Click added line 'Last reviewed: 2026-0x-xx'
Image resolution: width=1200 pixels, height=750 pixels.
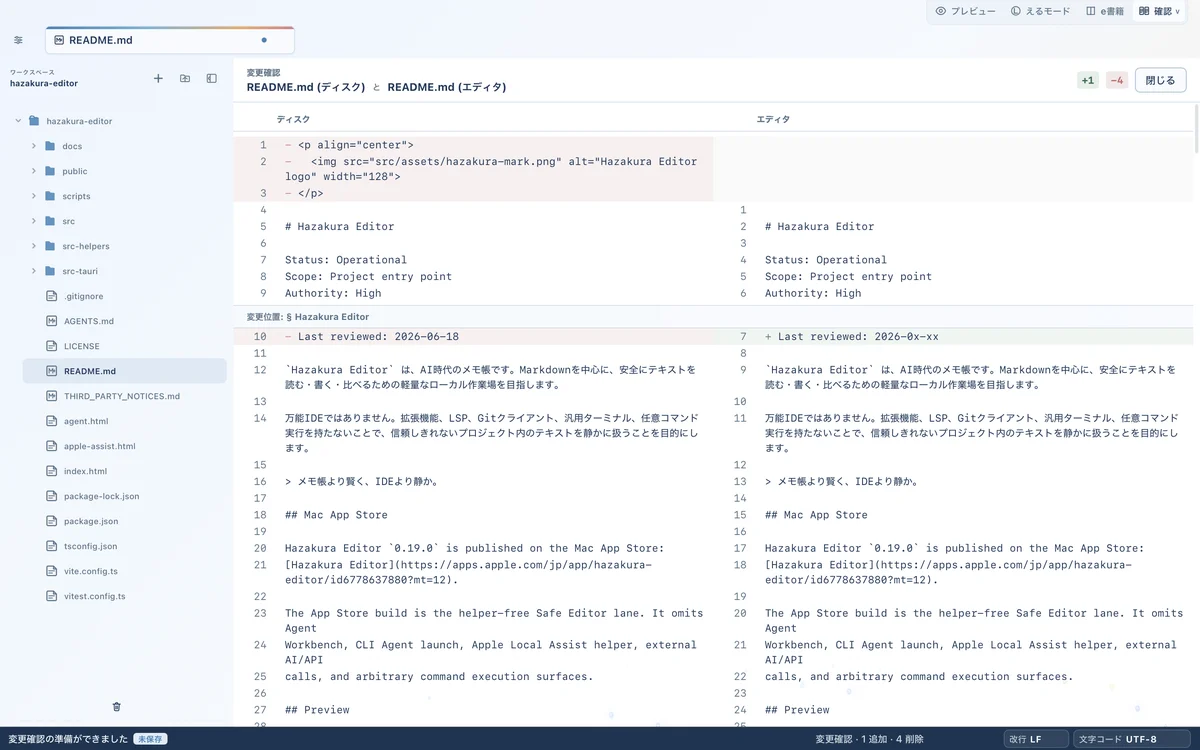[x=953, y=337]
